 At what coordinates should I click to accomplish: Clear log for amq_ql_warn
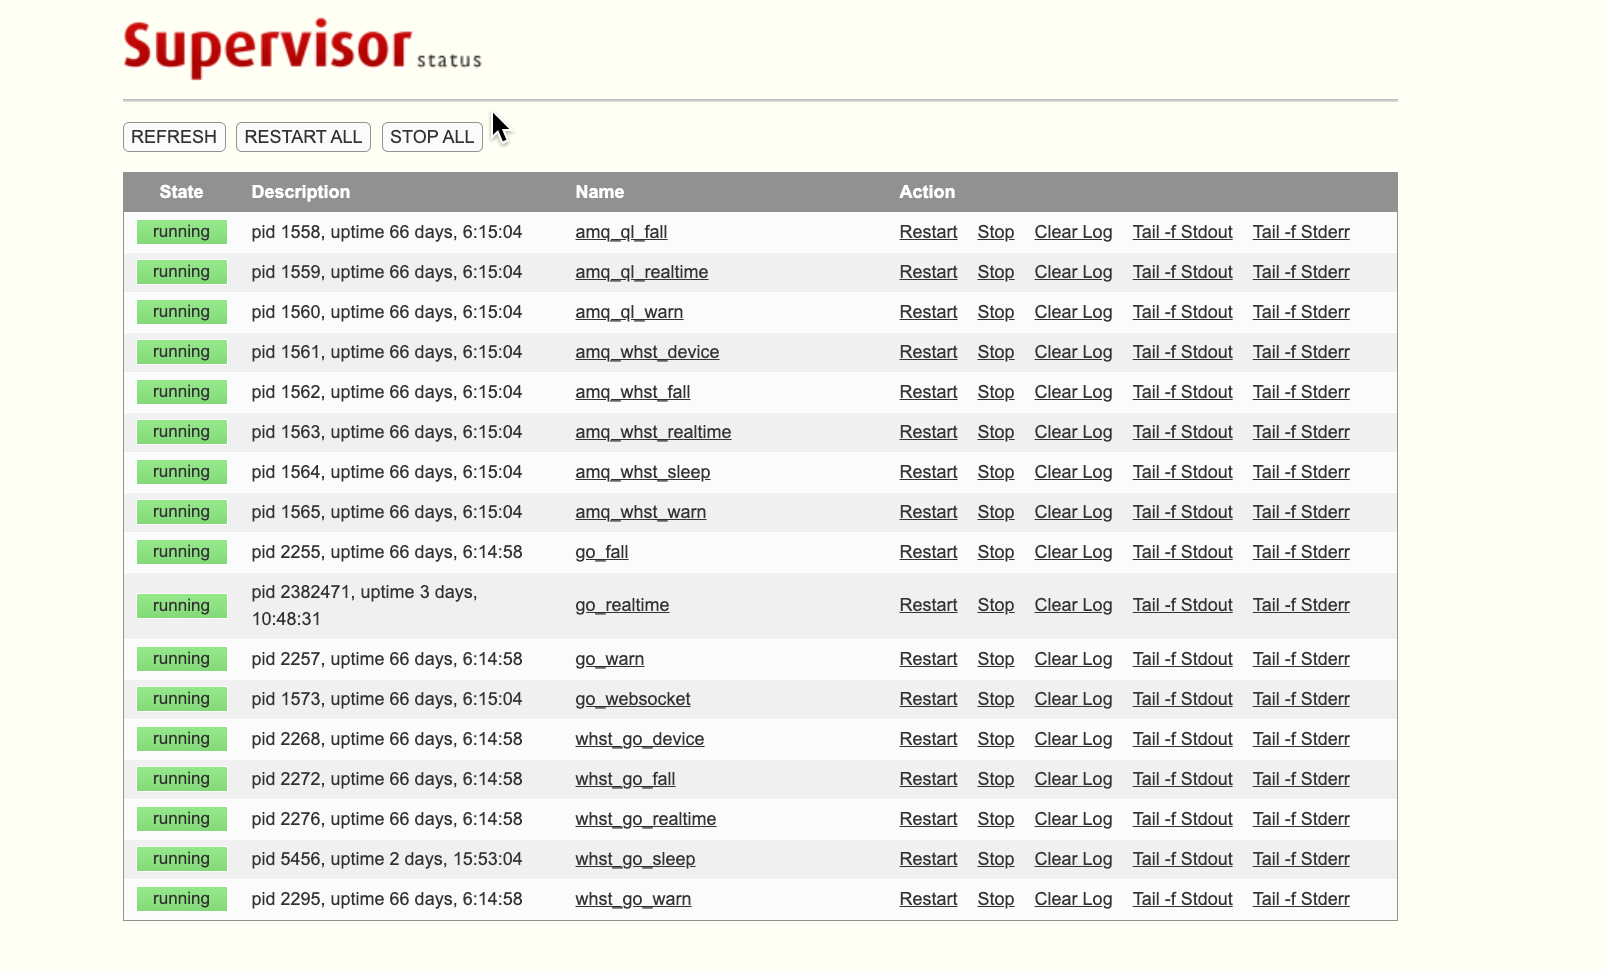[x=1073, y=312]
